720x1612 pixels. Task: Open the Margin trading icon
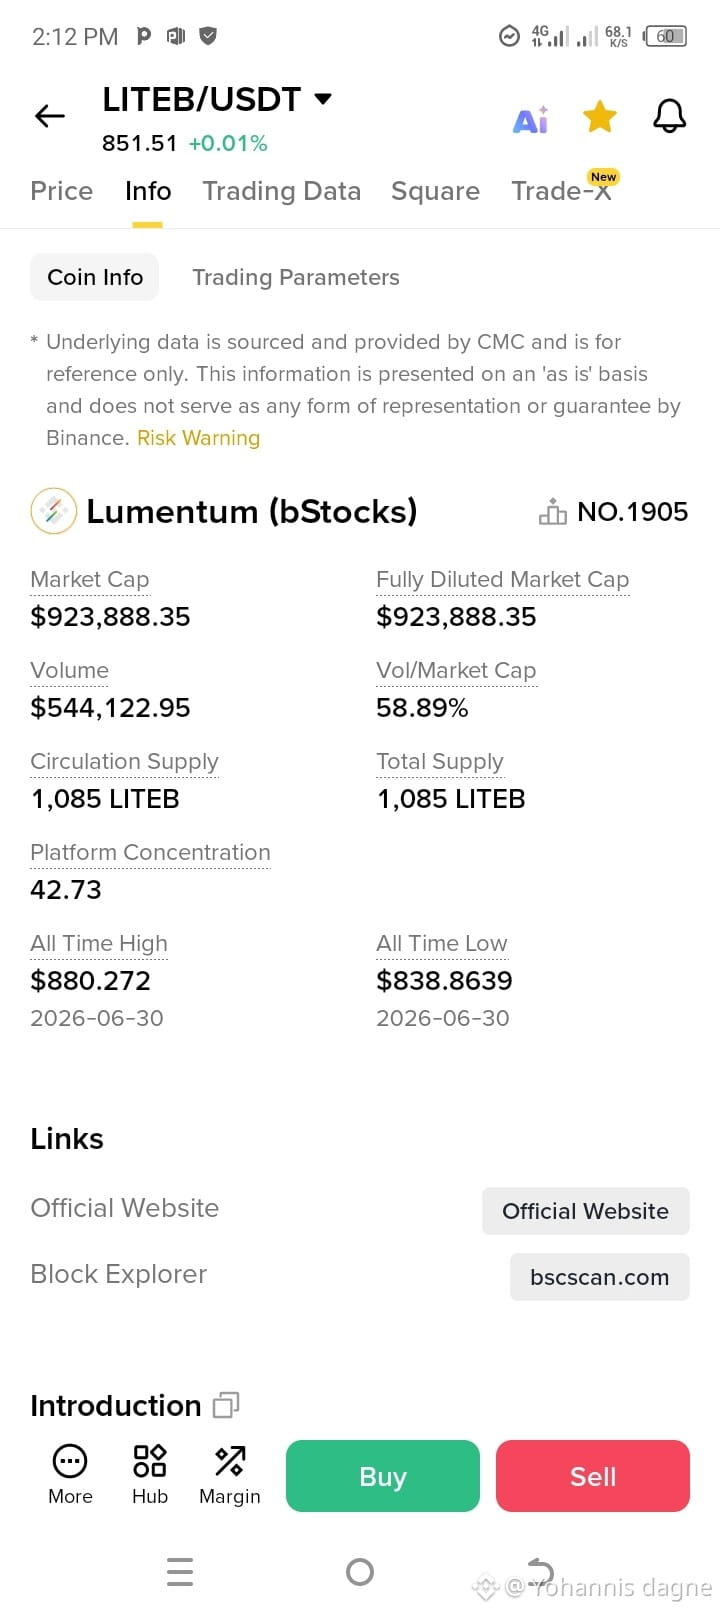coord(230,1475)
